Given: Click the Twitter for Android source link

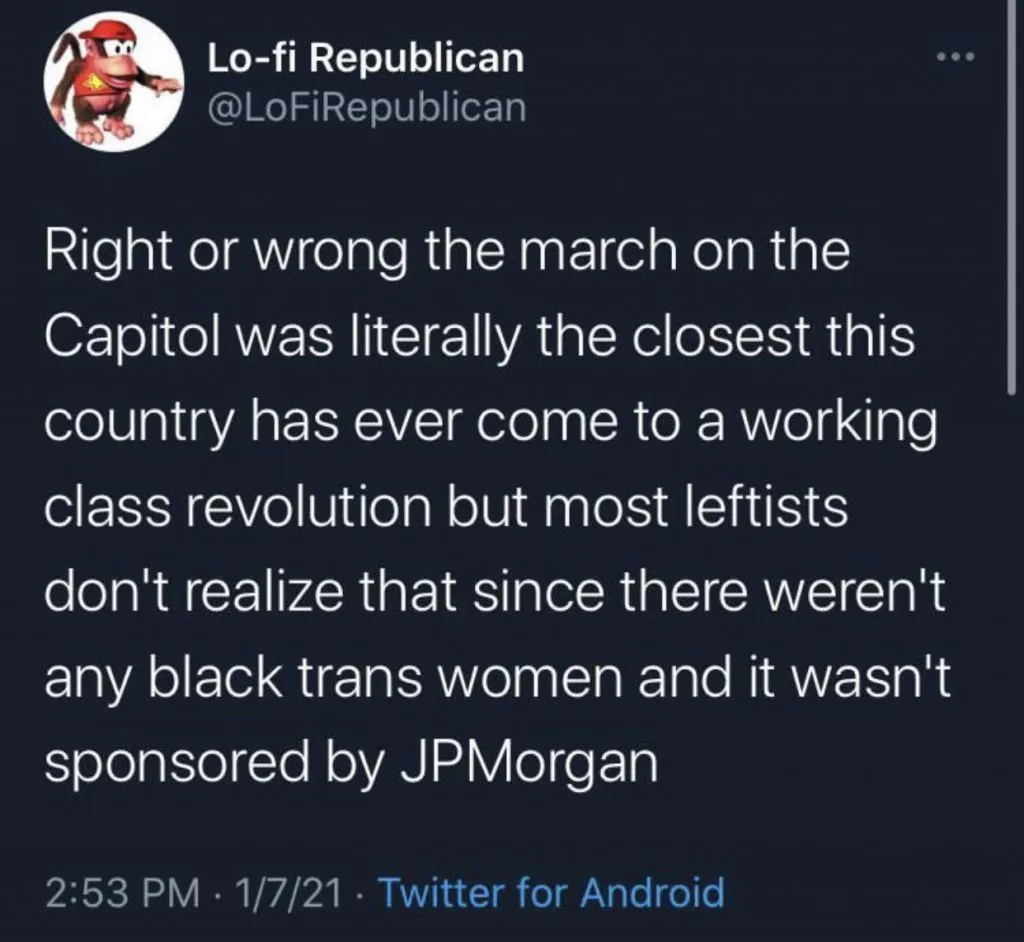Looking at the screenshot, I should 552,890.
